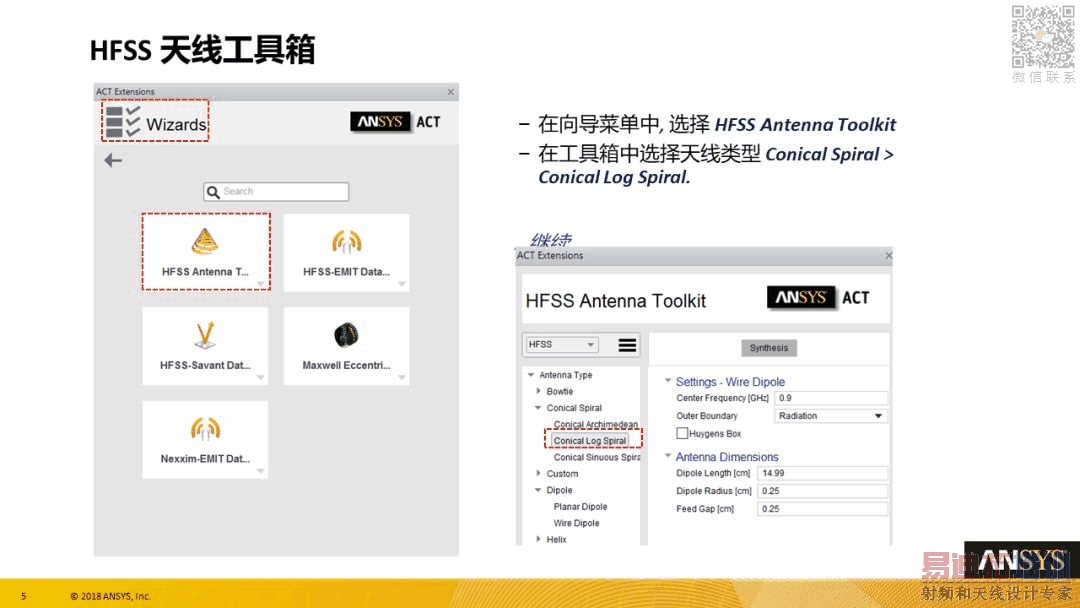Viewport: 1080px width, 608px height.
Task: Expand the Custom tree node
Action: tap(539, 473)
